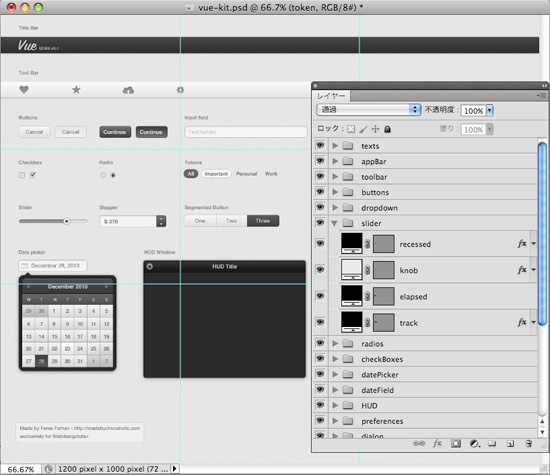Click the fx badge on recessed layer
Screen dimensions: 550x475
coord(522,243)
